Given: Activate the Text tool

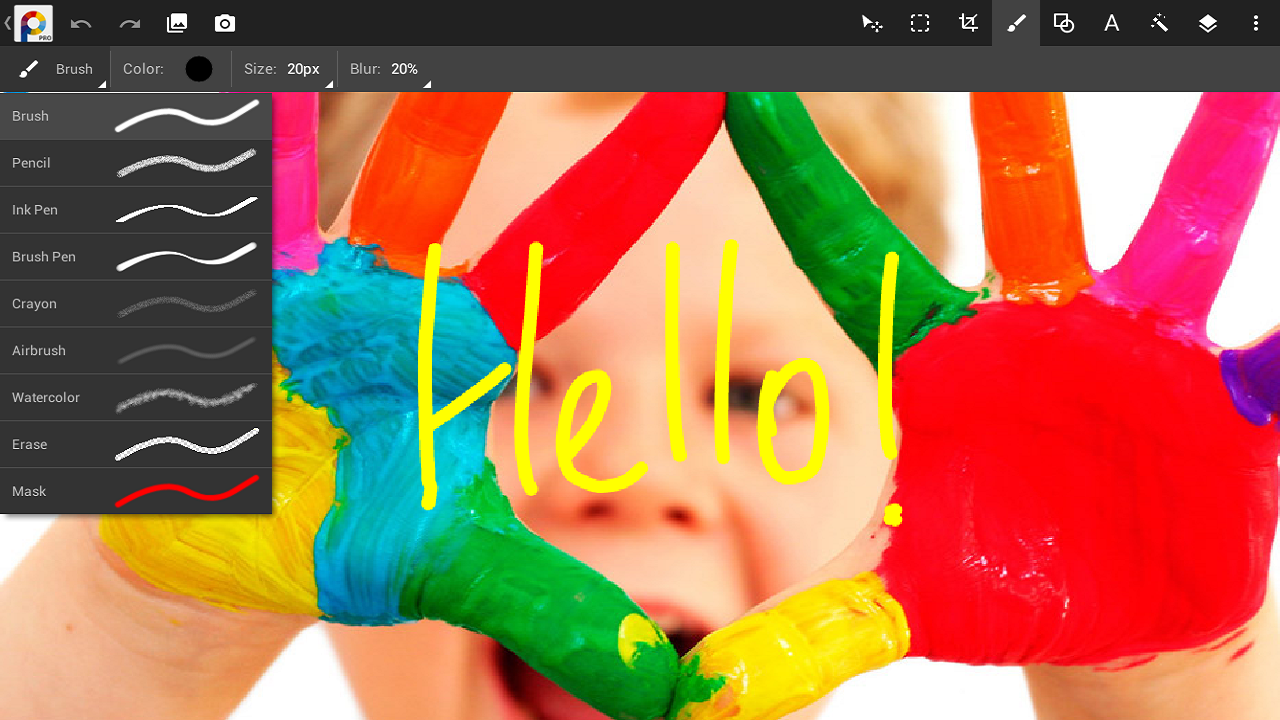Looking at the screenshot, I should [1111, 23].
